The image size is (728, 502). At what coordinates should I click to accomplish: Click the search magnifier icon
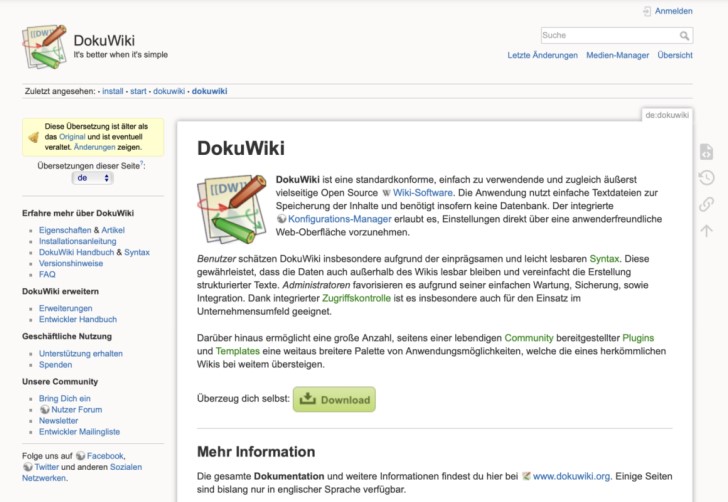(x=684, y=35)
